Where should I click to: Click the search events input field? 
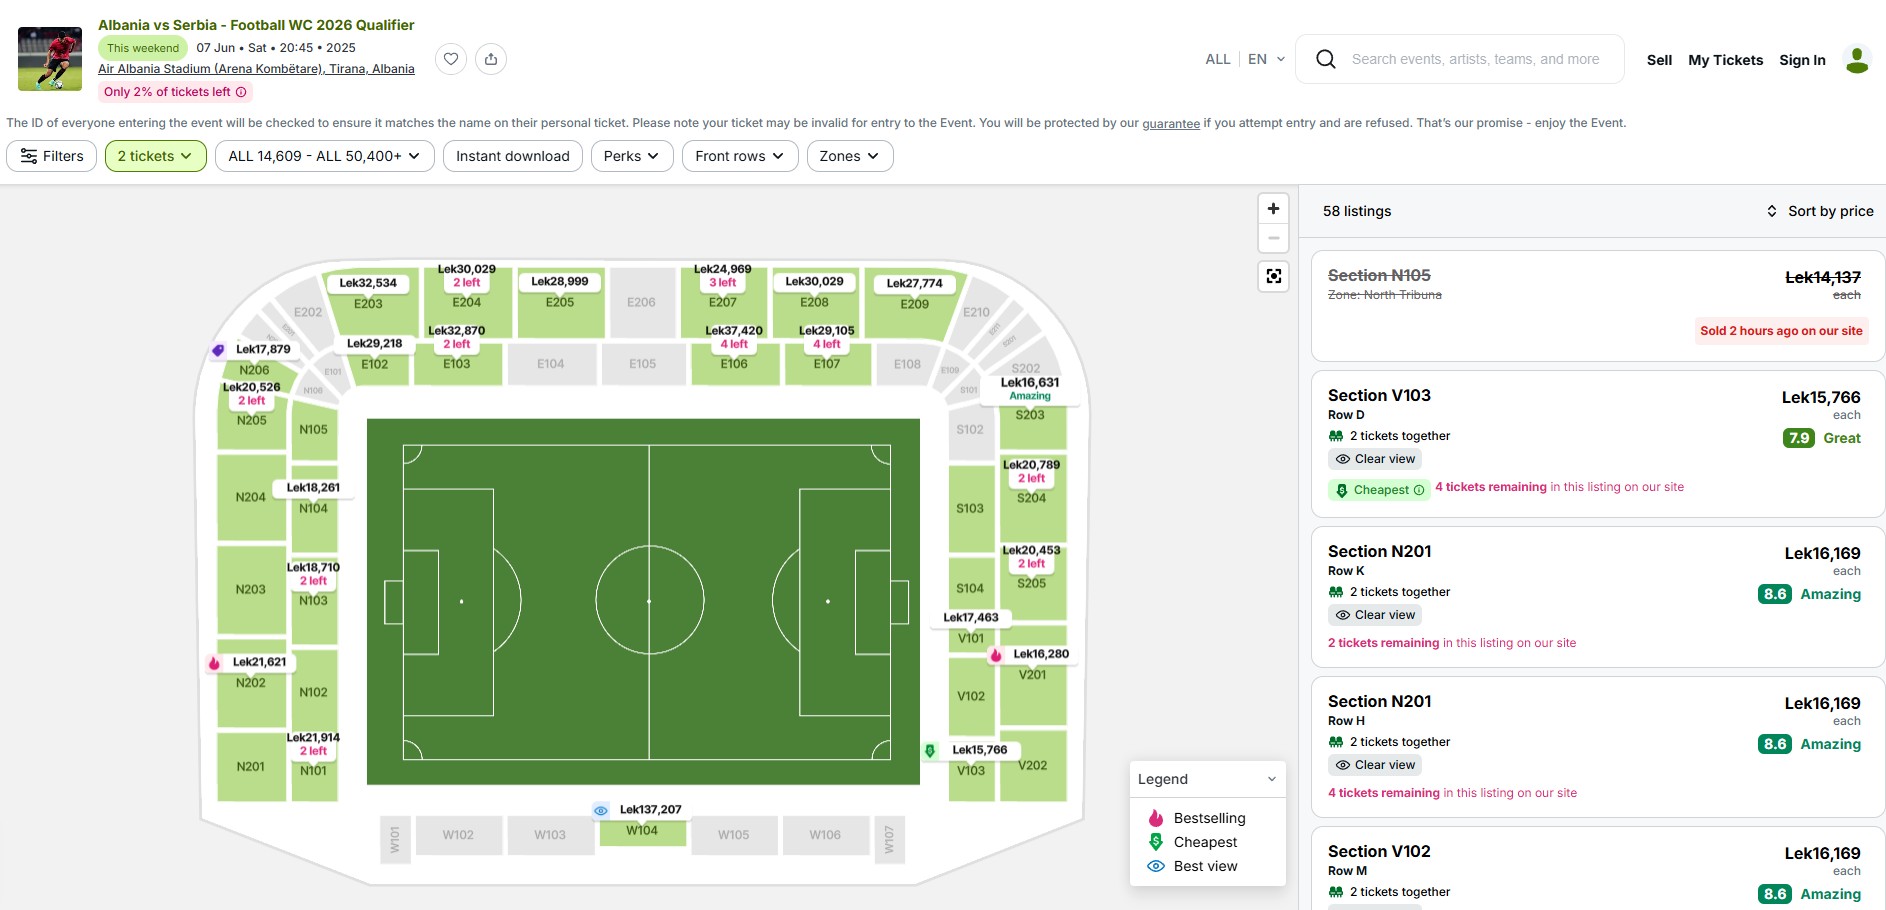click(1475, 60)
